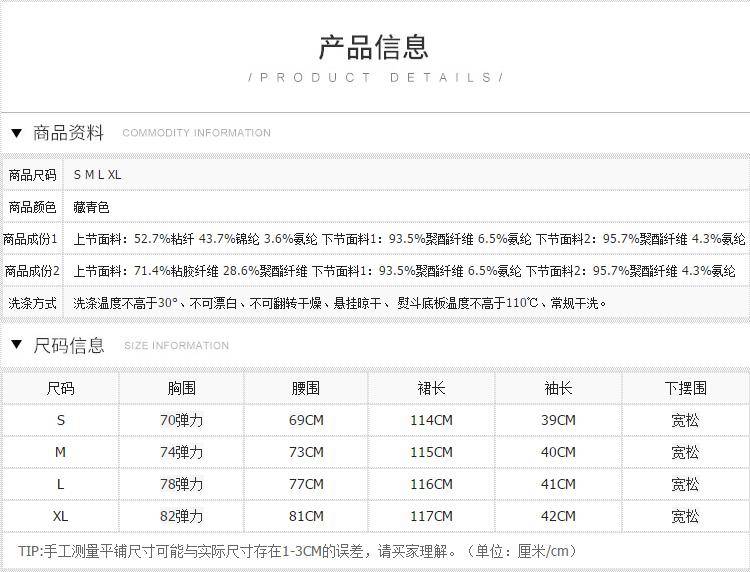Image resolution: width=750 pixels, height=572 pixels.
Task: Click the 产品信息 page title
Action: (x=374, y=46)
